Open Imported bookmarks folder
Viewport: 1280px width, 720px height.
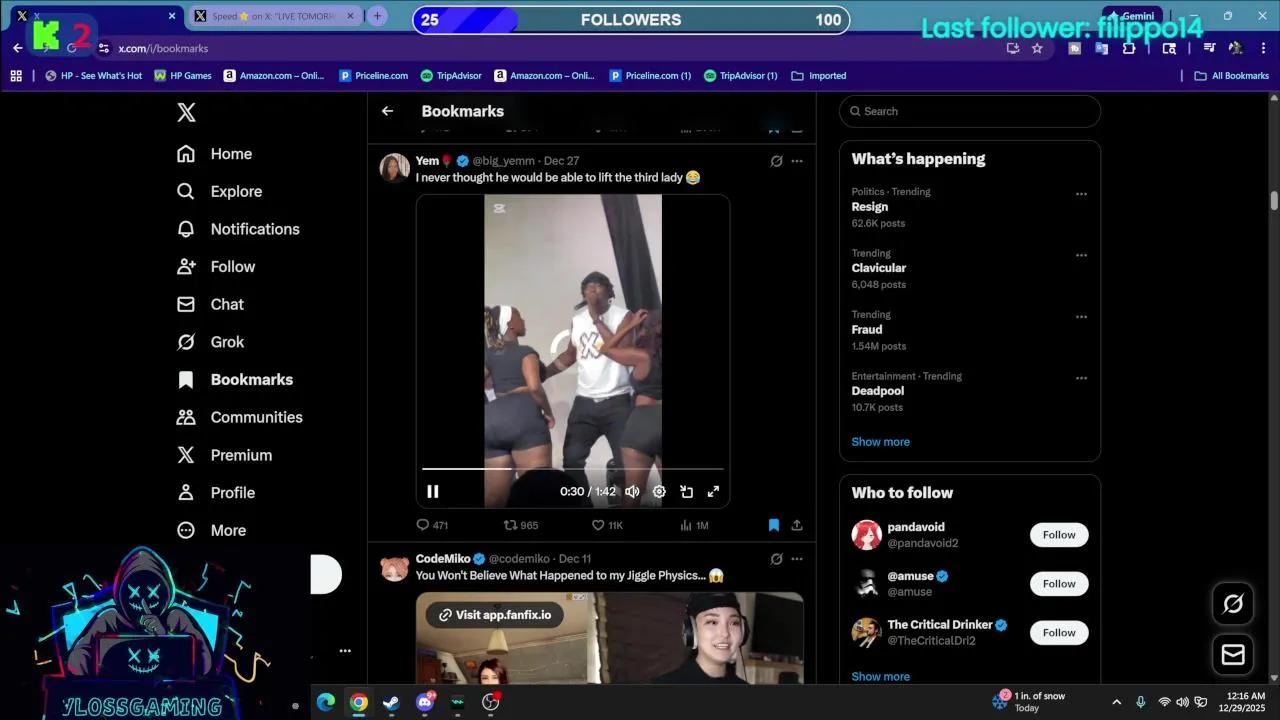(x=819, y=76)
